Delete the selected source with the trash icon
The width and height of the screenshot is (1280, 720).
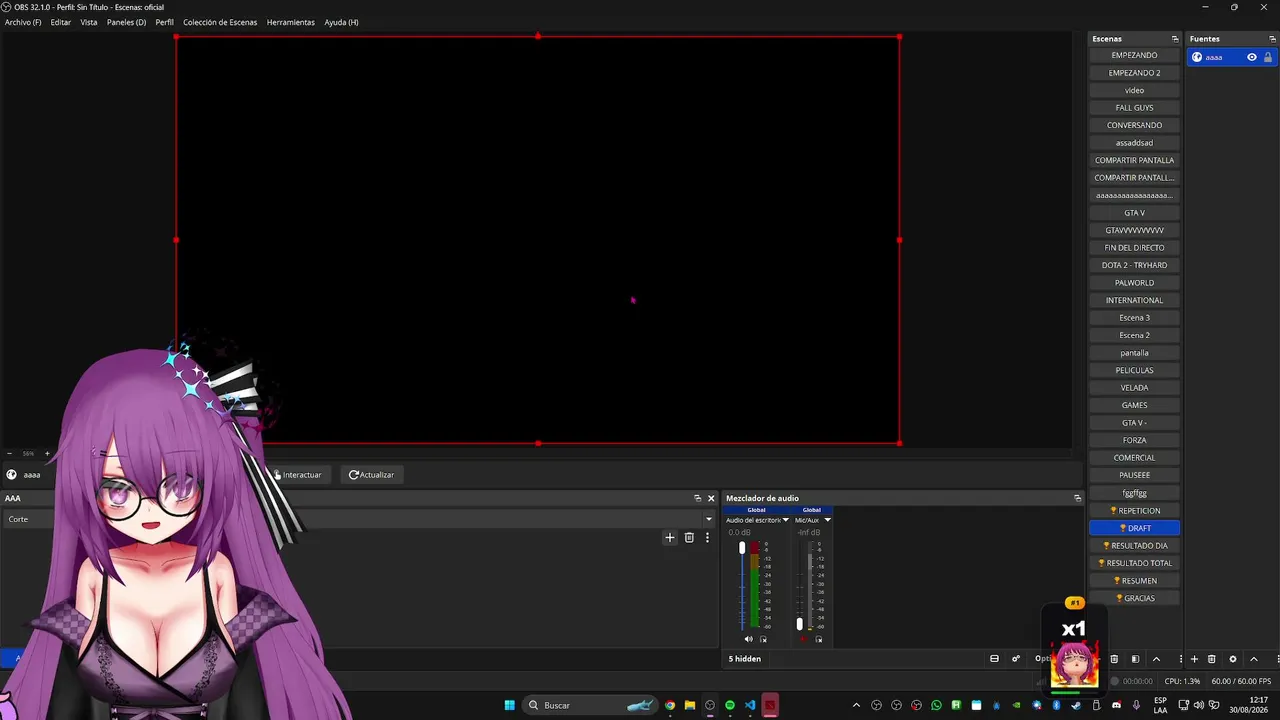coord(1212,659)
